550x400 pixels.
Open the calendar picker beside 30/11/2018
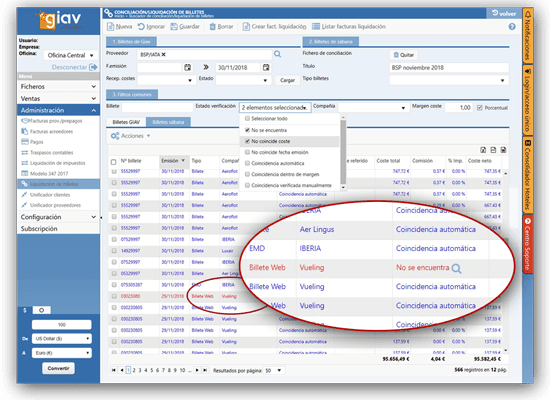coord(266,67)
